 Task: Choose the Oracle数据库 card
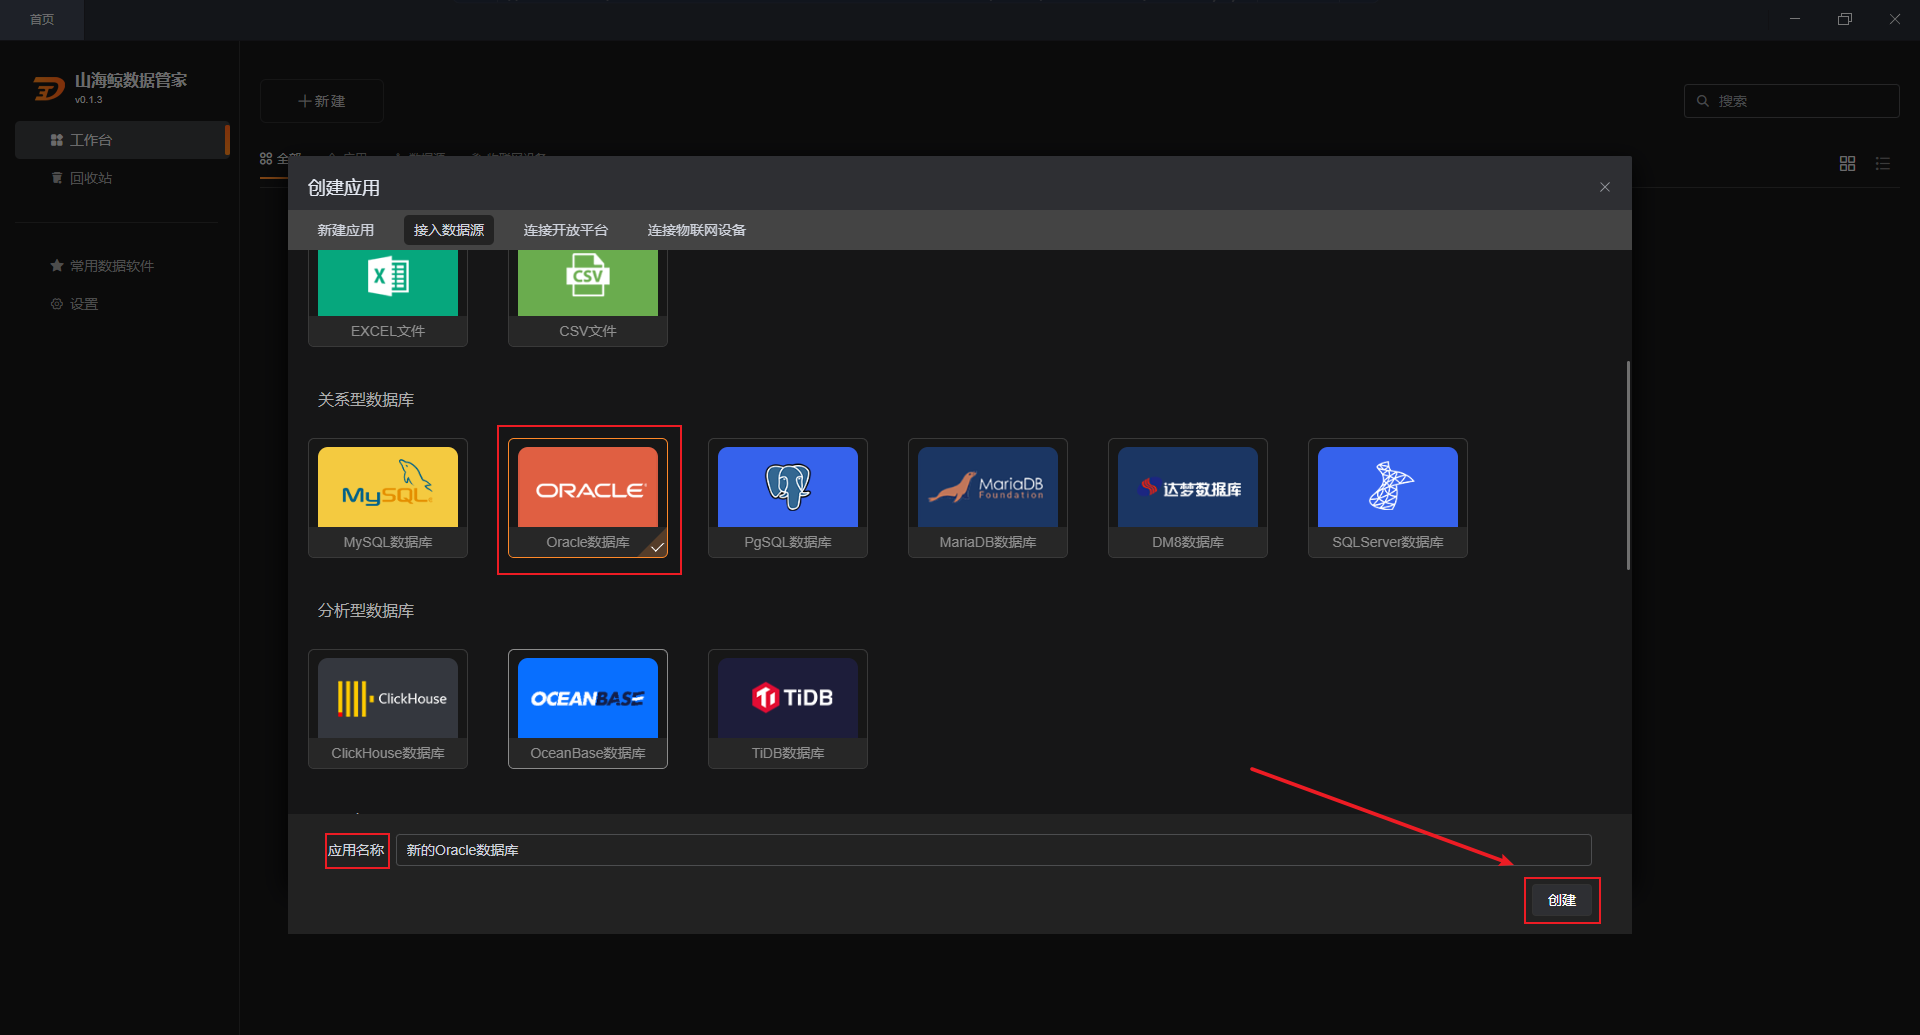(x=588, y=498)
